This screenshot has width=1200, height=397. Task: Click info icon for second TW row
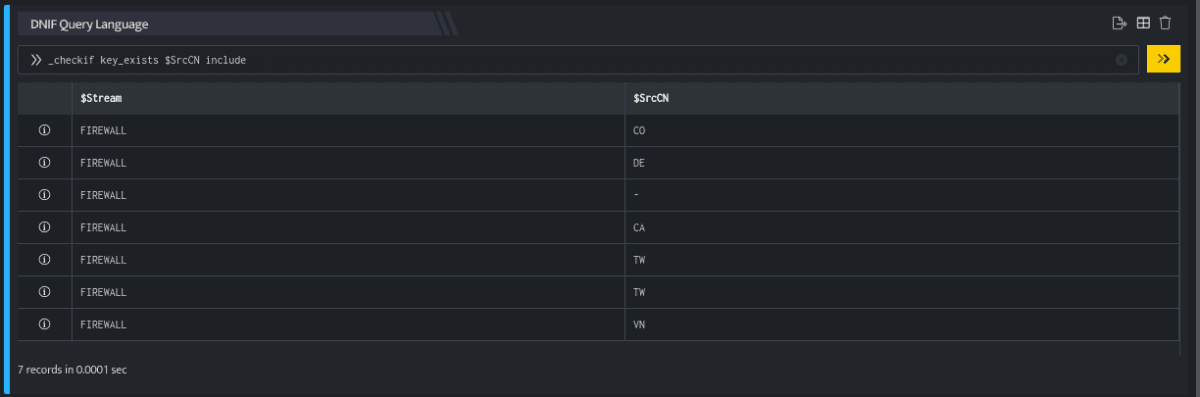(x=44, y=292)
